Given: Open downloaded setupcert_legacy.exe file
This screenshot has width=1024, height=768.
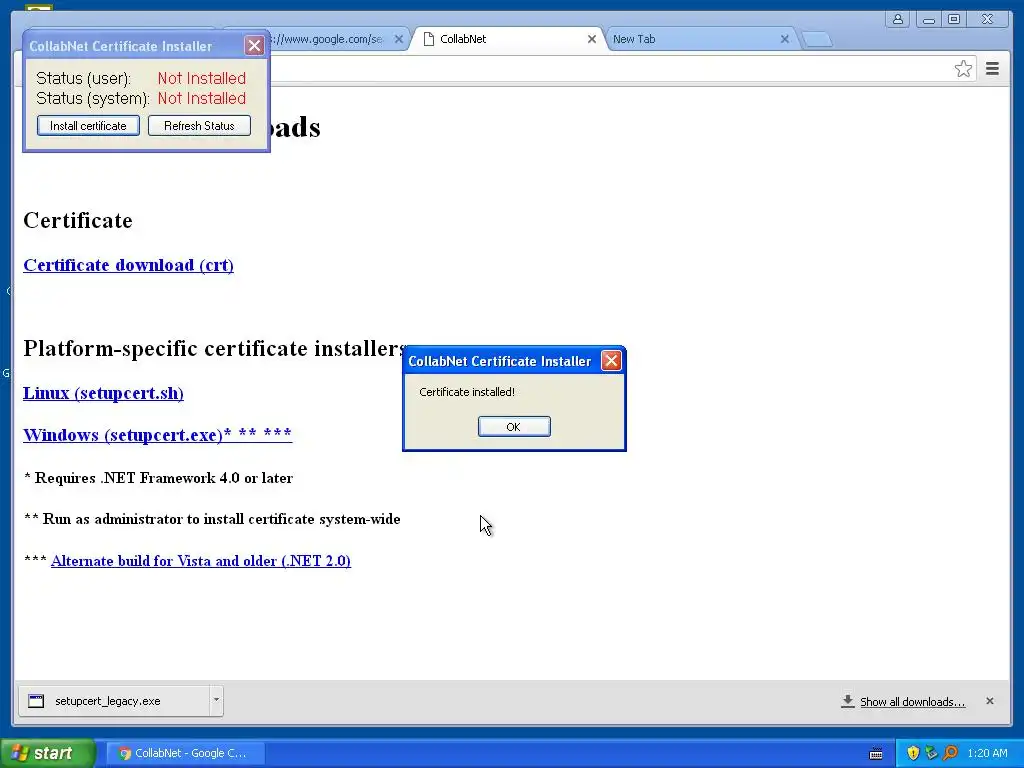Looking at the screenshot, I should [114, 701].
